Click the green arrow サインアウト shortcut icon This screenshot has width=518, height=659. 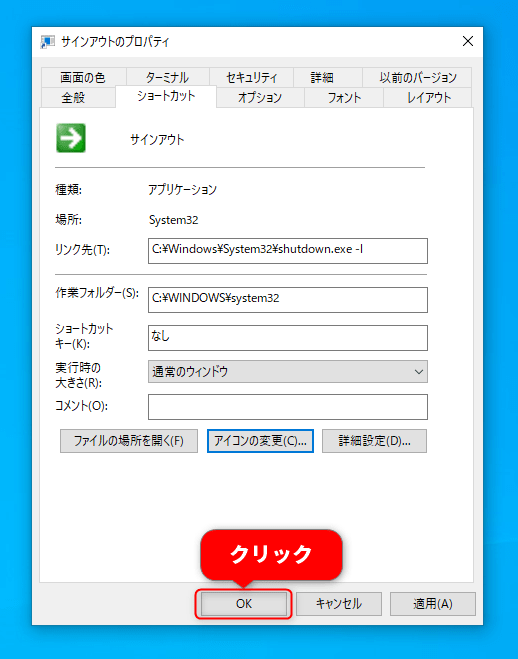tap(71, 138)
